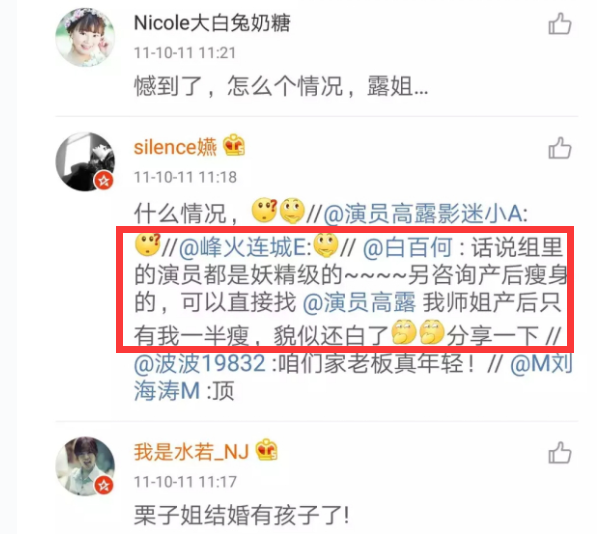Open Nicole大白兔奶糖's profile avatar

point(85,37)
